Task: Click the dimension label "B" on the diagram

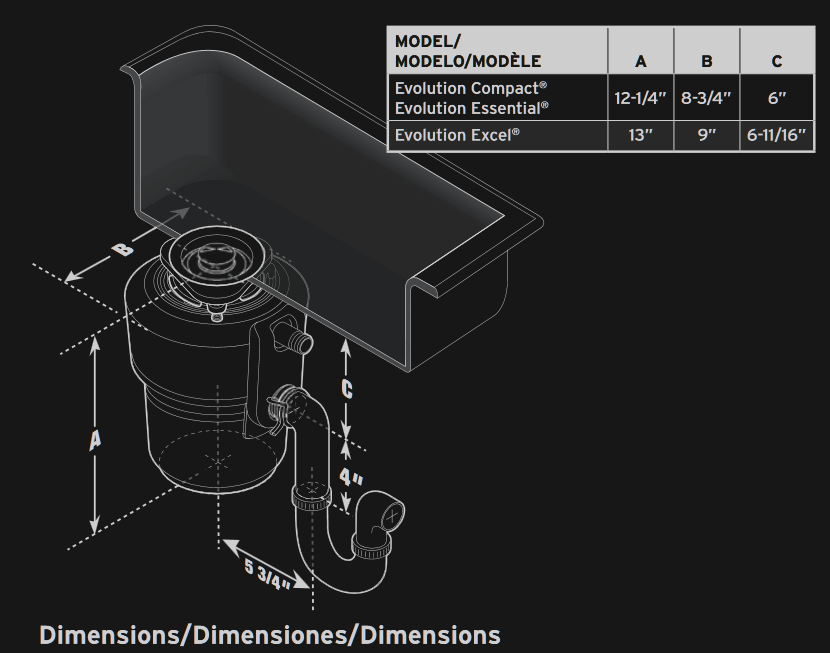Action: [x=123, y=249]
